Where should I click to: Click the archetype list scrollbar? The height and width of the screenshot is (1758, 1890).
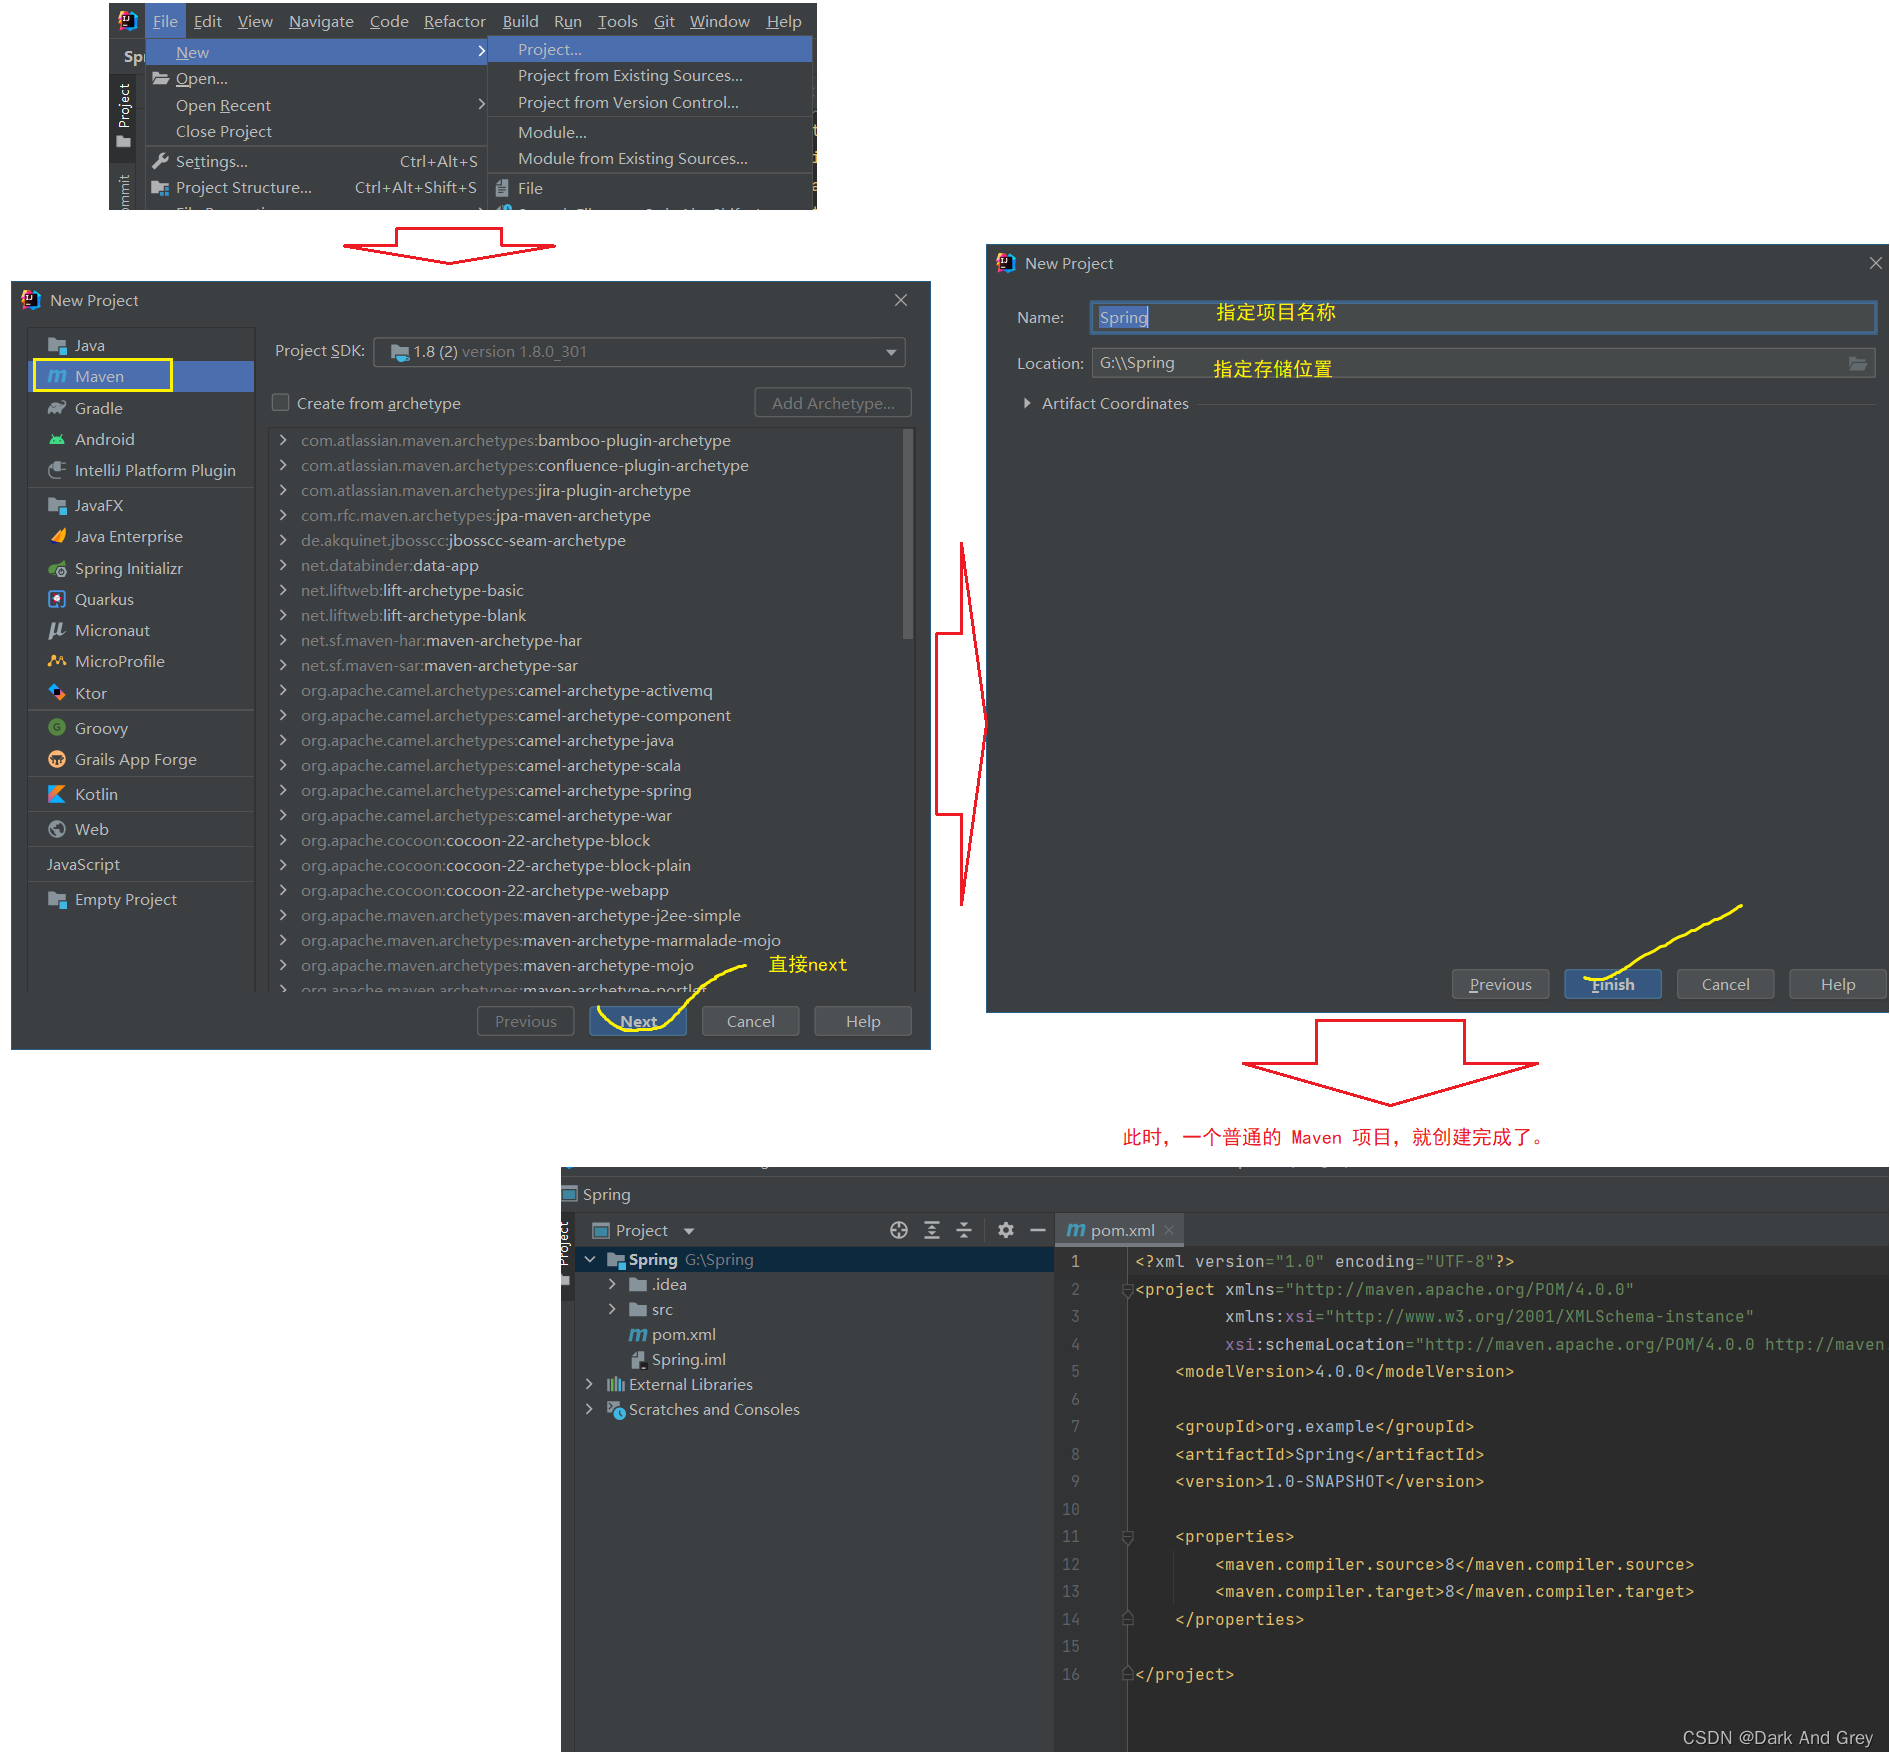pos(908,533)
